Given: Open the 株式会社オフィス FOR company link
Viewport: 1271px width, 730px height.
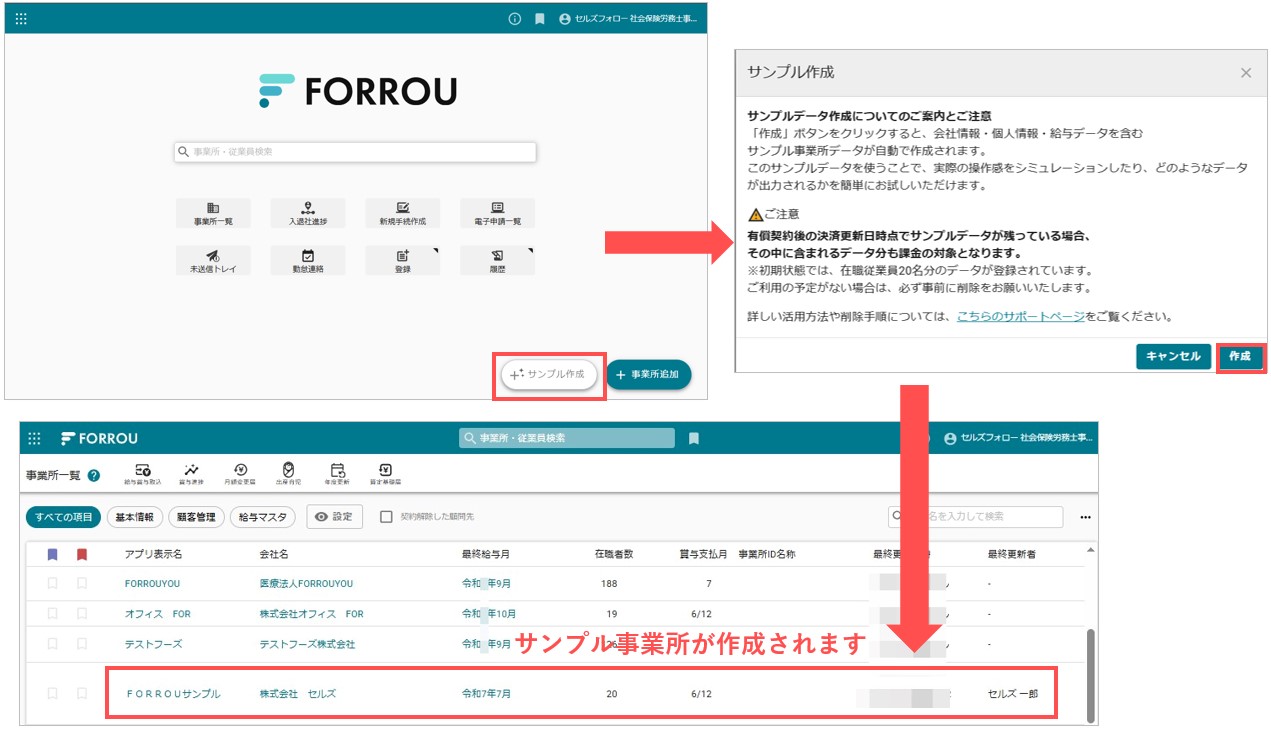Looking at the screenshot, I should [311, 614].
